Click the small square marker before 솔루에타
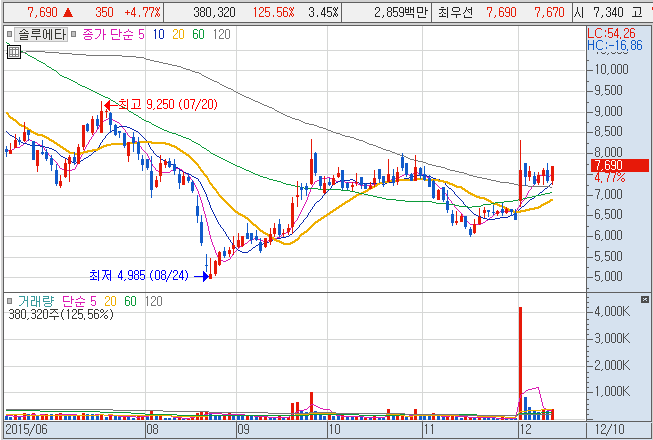 coord(9,35)
